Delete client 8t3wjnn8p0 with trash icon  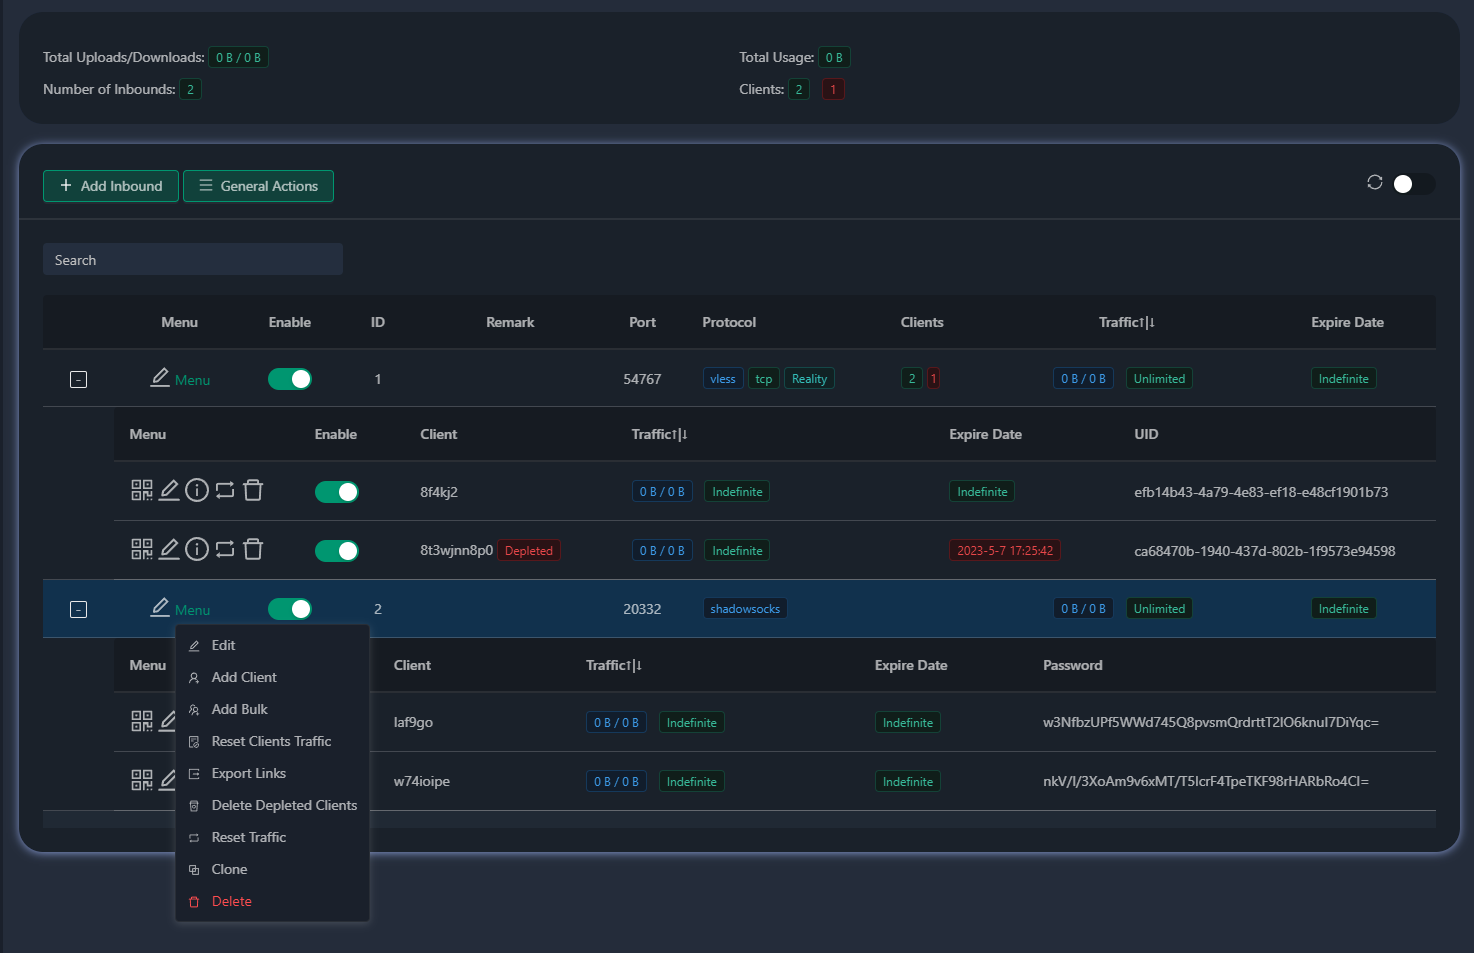[x=253, y=549]
